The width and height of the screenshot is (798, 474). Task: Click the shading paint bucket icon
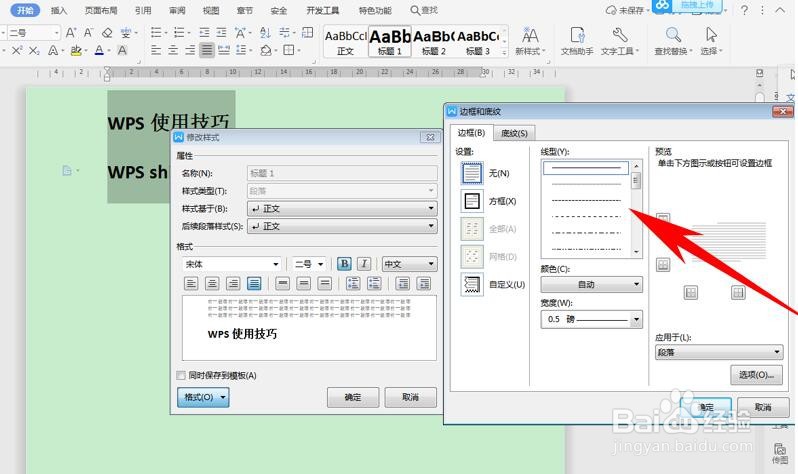[266, 50]
